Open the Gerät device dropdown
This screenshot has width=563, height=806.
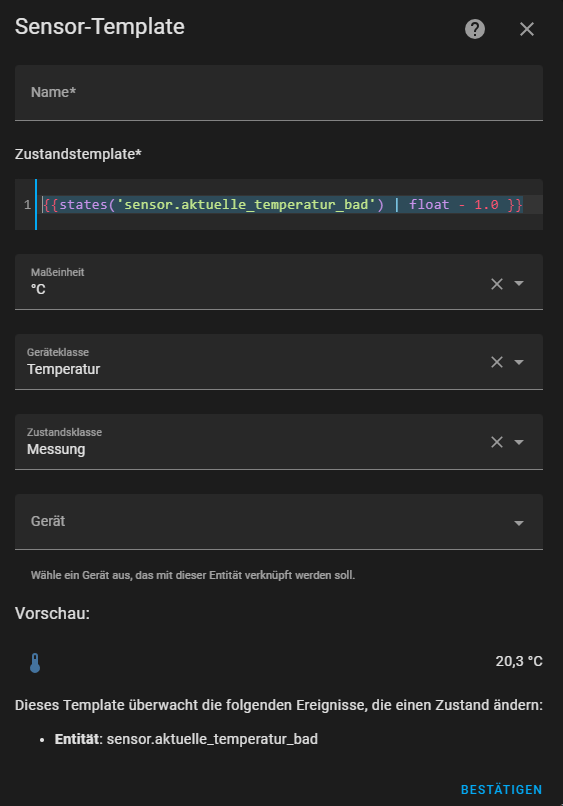279,522
